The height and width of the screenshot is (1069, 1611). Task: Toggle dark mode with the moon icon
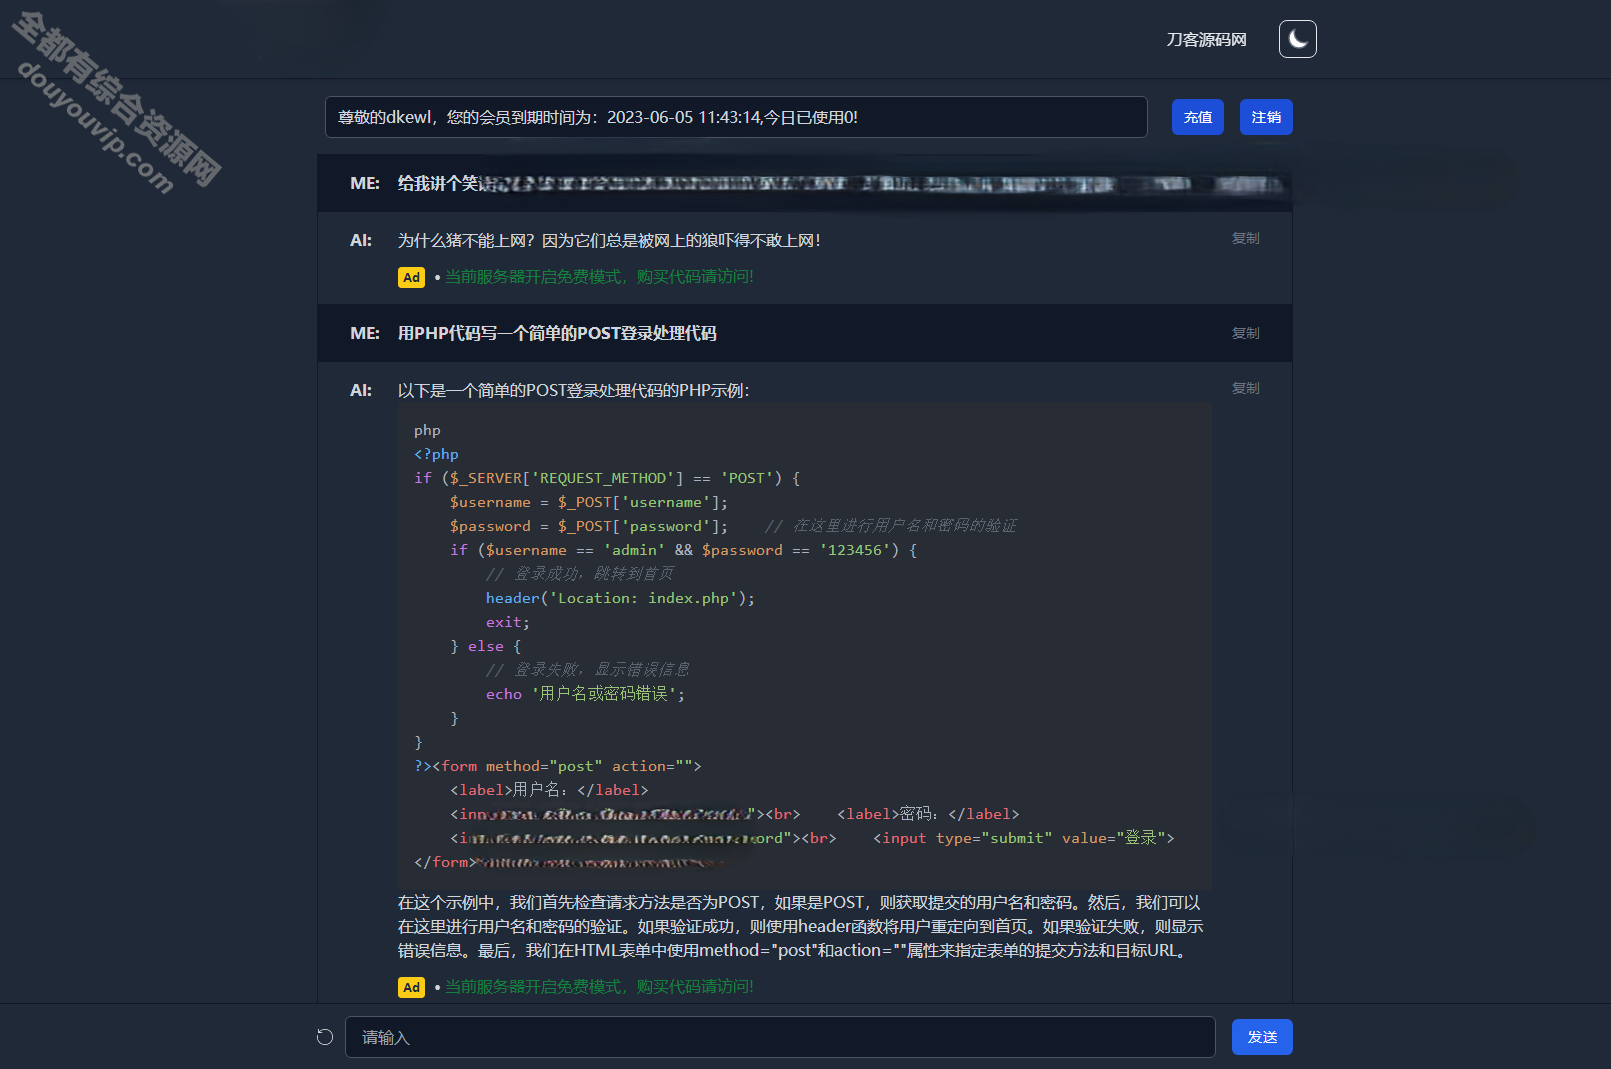point(1297,39)
